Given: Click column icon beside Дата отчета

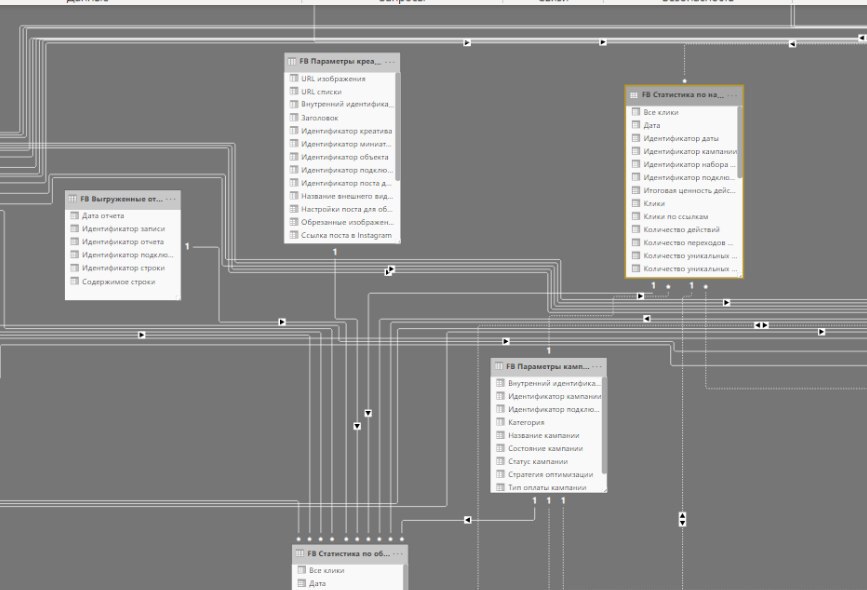Looking at the screenshot, I should point(75,216).
